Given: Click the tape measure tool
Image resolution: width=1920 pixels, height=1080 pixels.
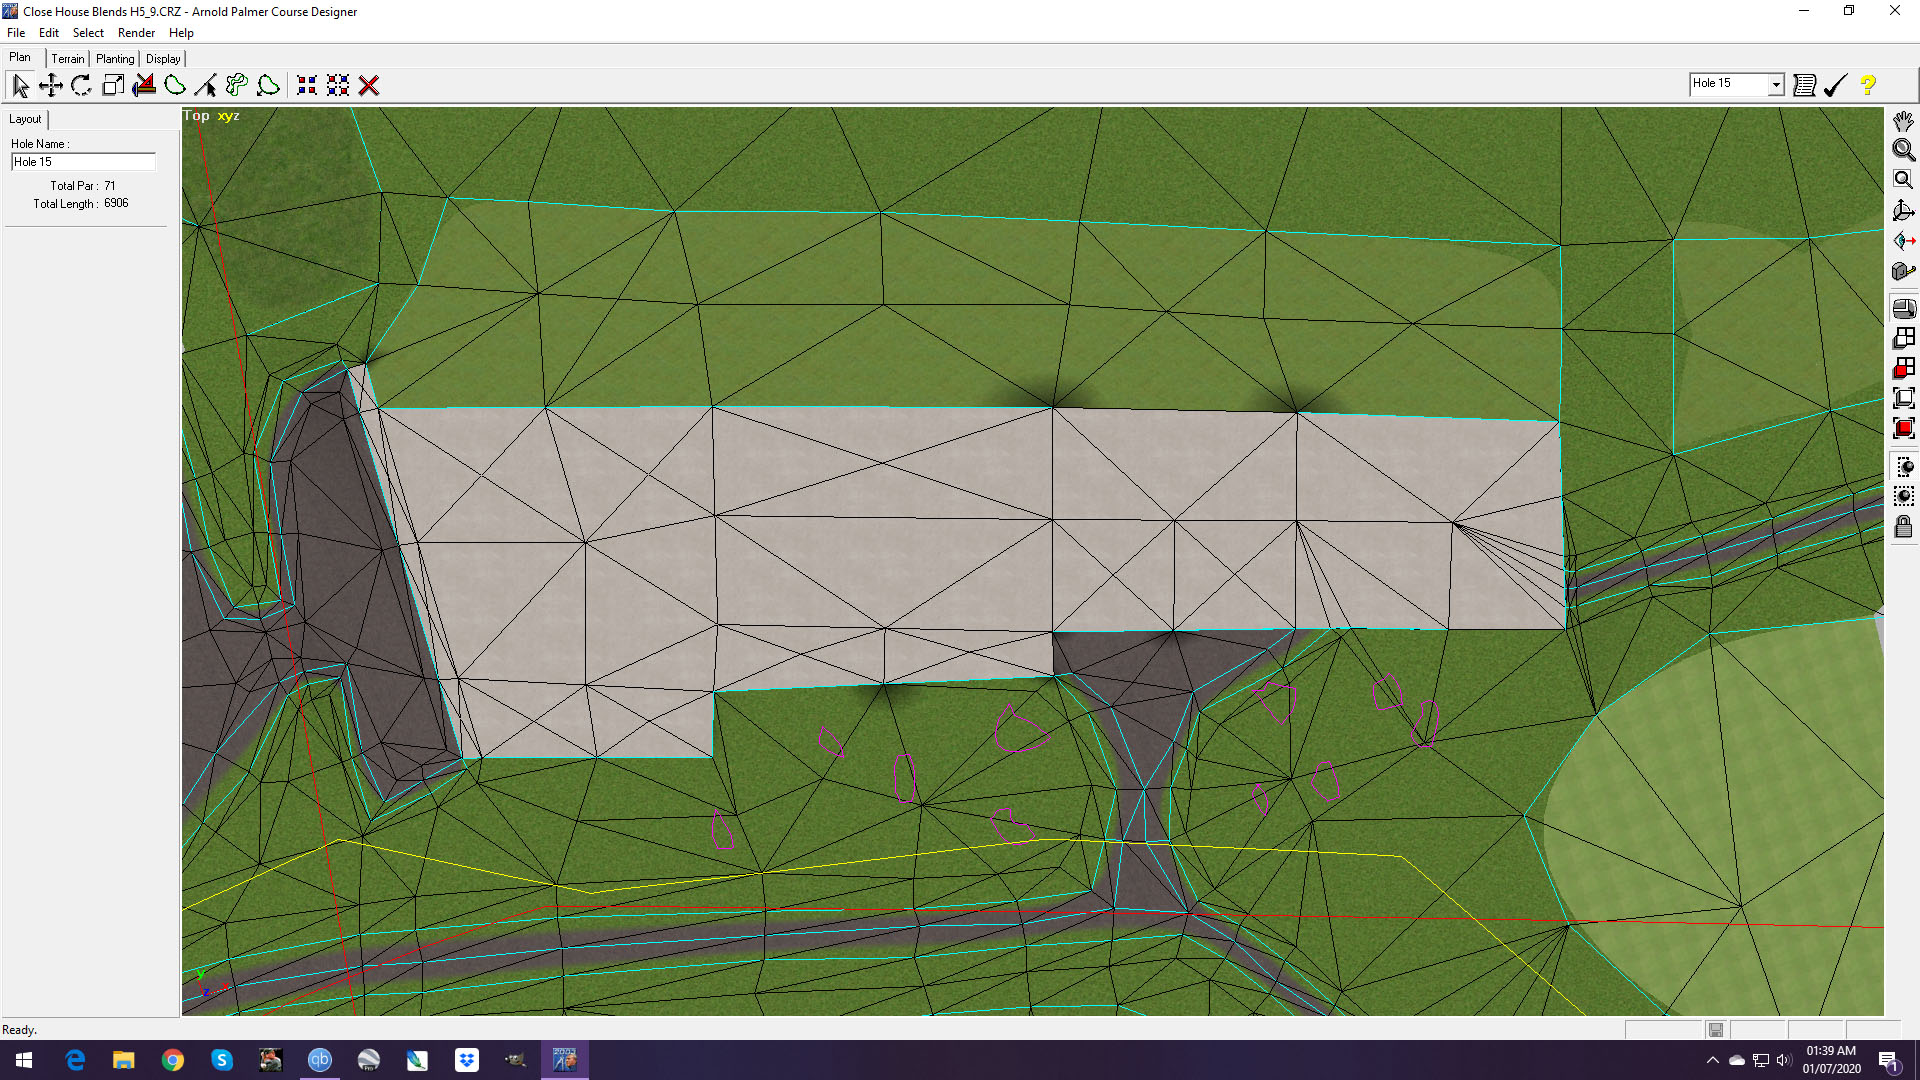Looking at the screenshot, I should click(1903, 271).
